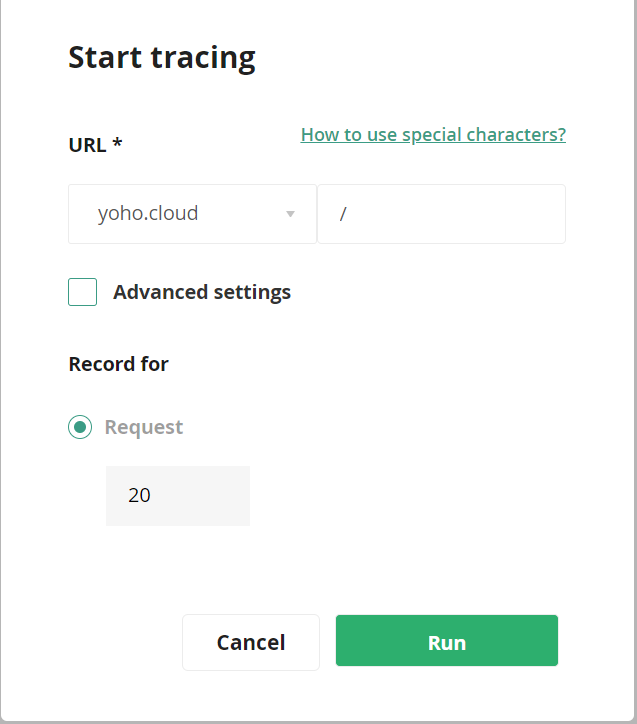
Task: Click the request count field
Action: [178, 495]
